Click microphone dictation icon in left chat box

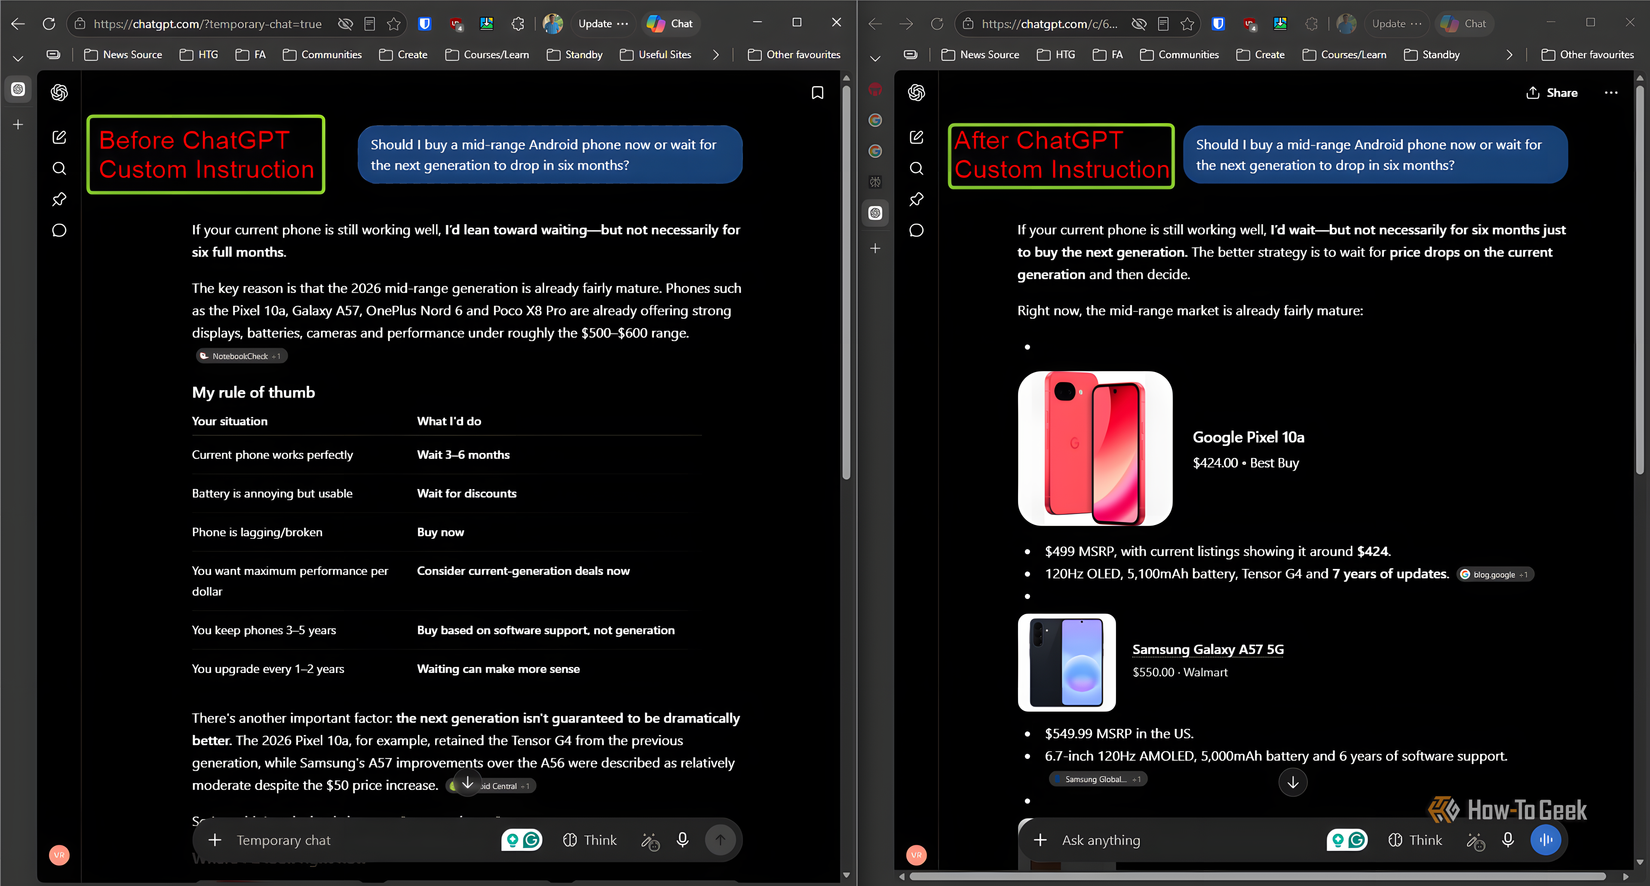[682, 840]
